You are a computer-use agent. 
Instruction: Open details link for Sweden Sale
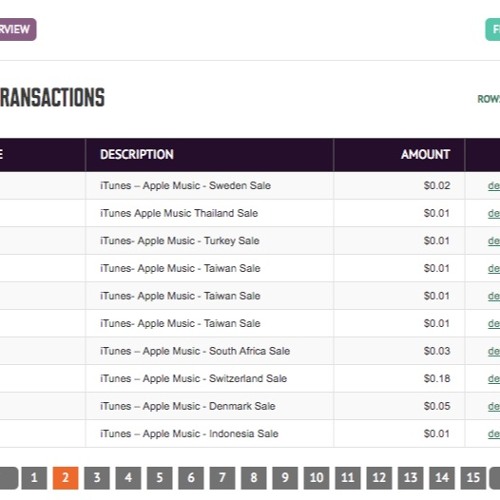494,186
